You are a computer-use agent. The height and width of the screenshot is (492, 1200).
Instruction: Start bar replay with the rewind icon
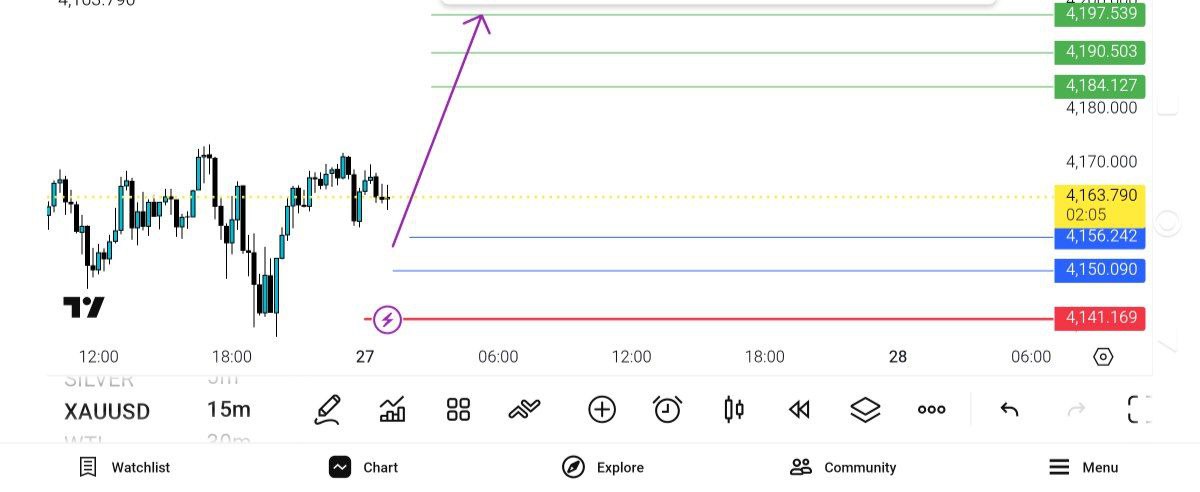tap(798, 409)
